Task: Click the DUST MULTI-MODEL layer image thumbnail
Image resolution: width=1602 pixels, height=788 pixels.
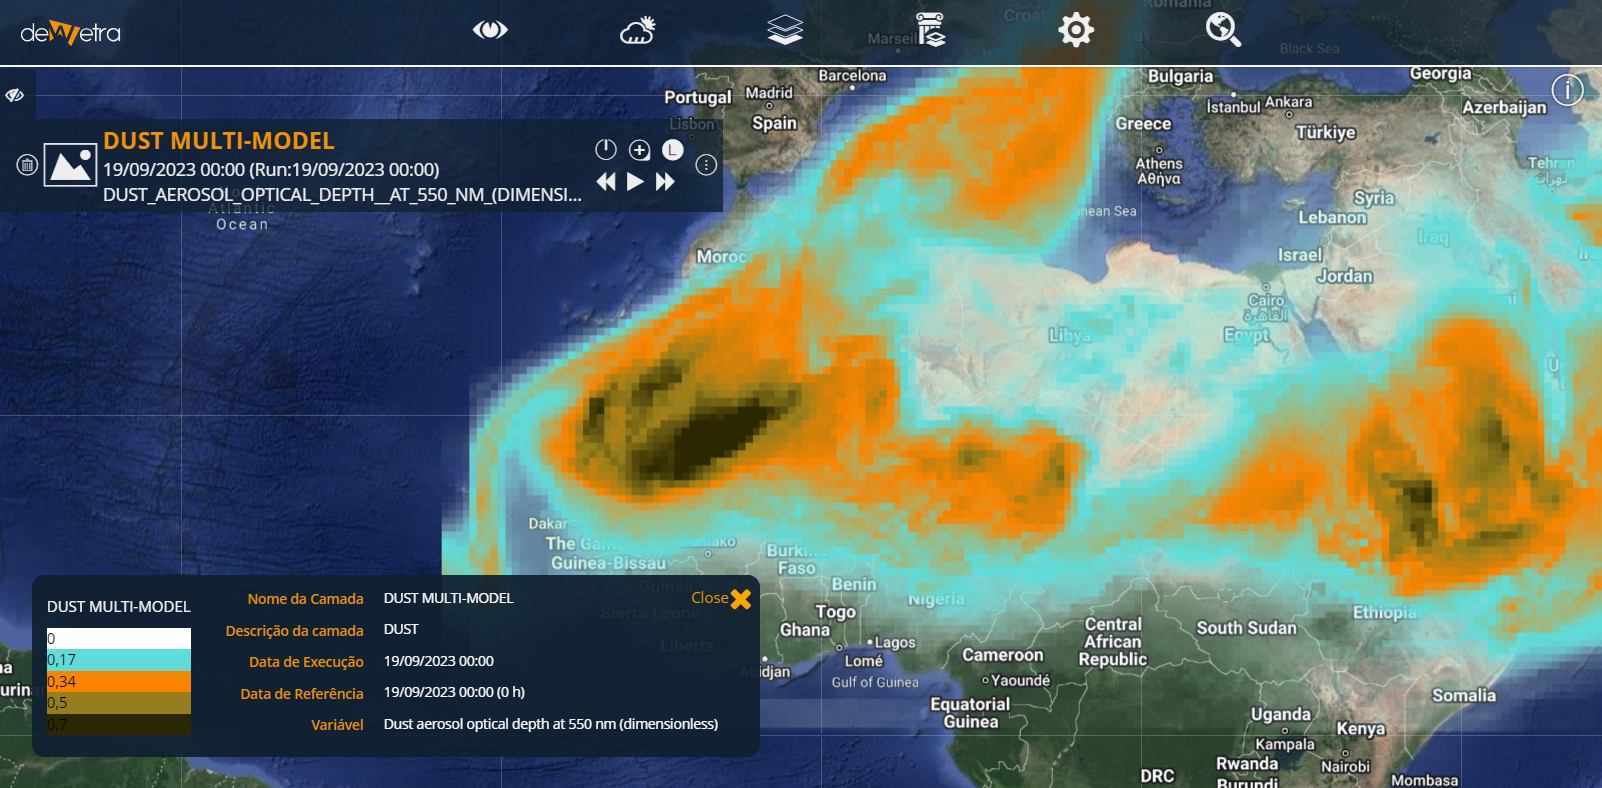Action: click(70, 165)
